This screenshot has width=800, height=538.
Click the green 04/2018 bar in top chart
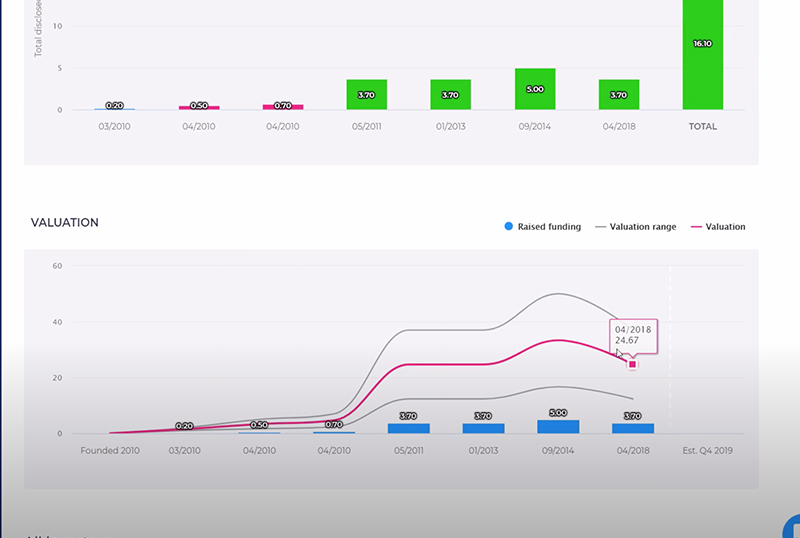(x=618, y=95)
